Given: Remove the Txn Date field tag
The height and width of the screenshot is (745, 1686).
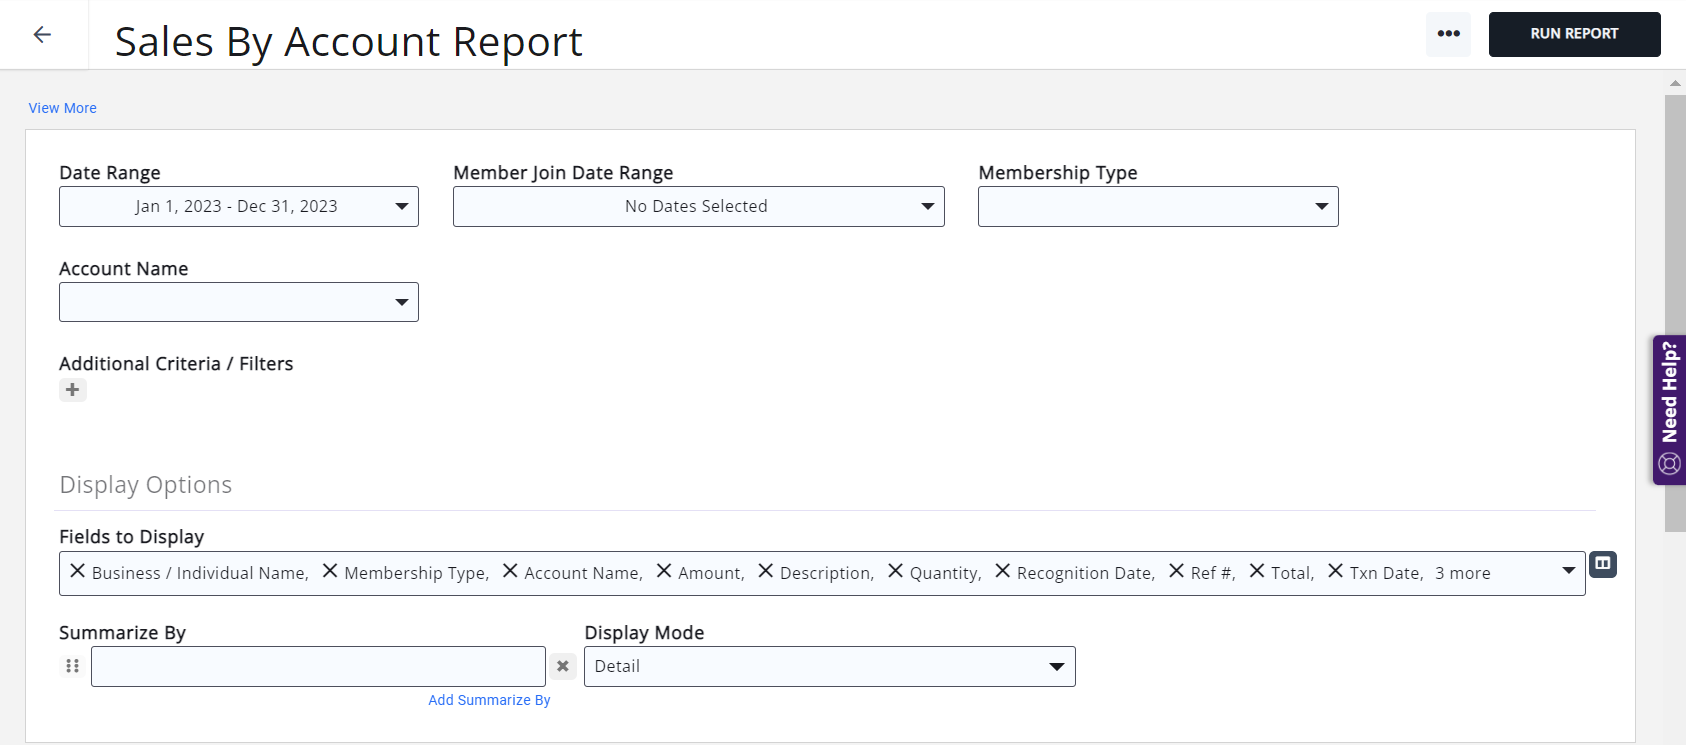Looking at the screenshot, I should pyautogui.click(x=1336, y=571).
